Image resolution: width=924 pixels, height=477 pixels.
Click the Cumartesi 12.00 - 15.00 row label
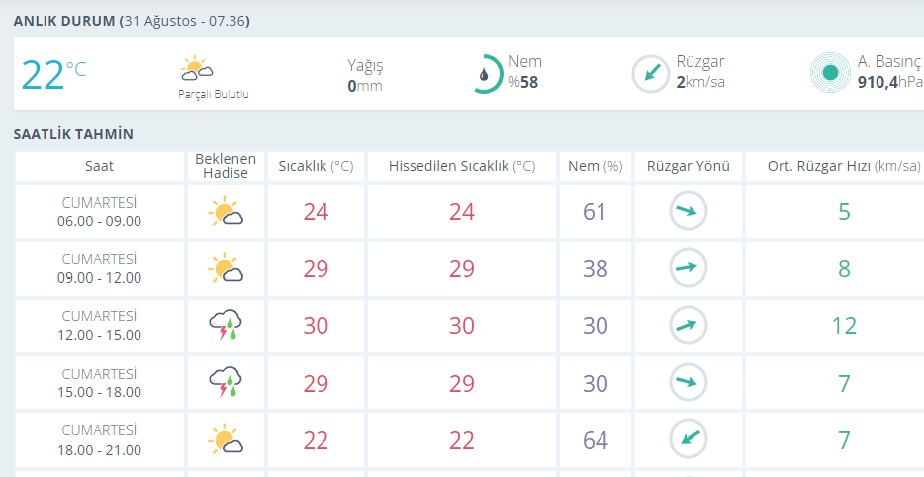point(99,325)
